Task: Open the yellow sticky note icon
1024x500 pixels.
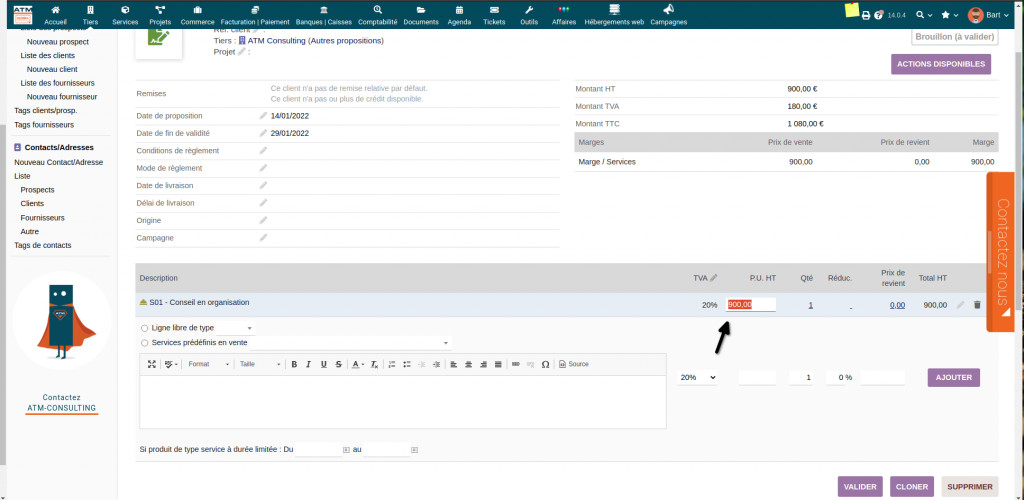Action: coord(852,10)
